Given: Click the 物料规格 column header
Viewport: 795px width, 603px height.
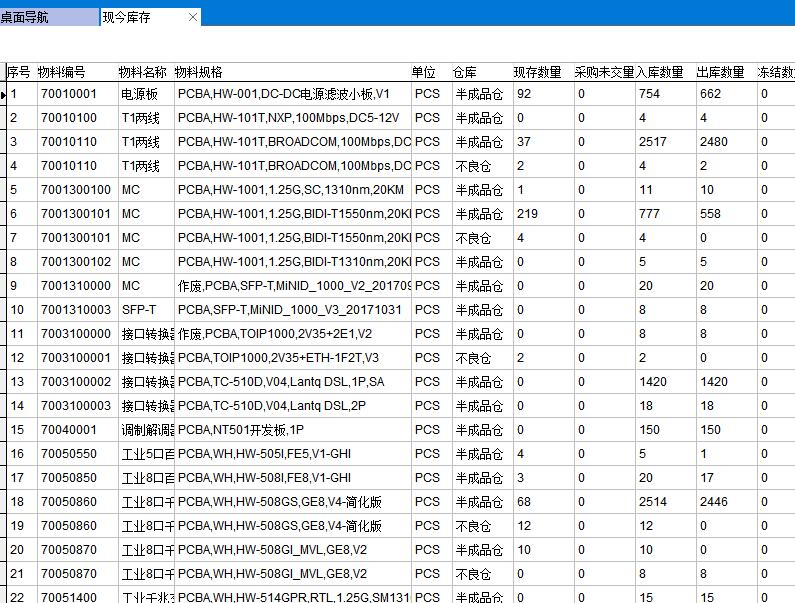Looking at the screenshot, I should [x=200, y=72].
